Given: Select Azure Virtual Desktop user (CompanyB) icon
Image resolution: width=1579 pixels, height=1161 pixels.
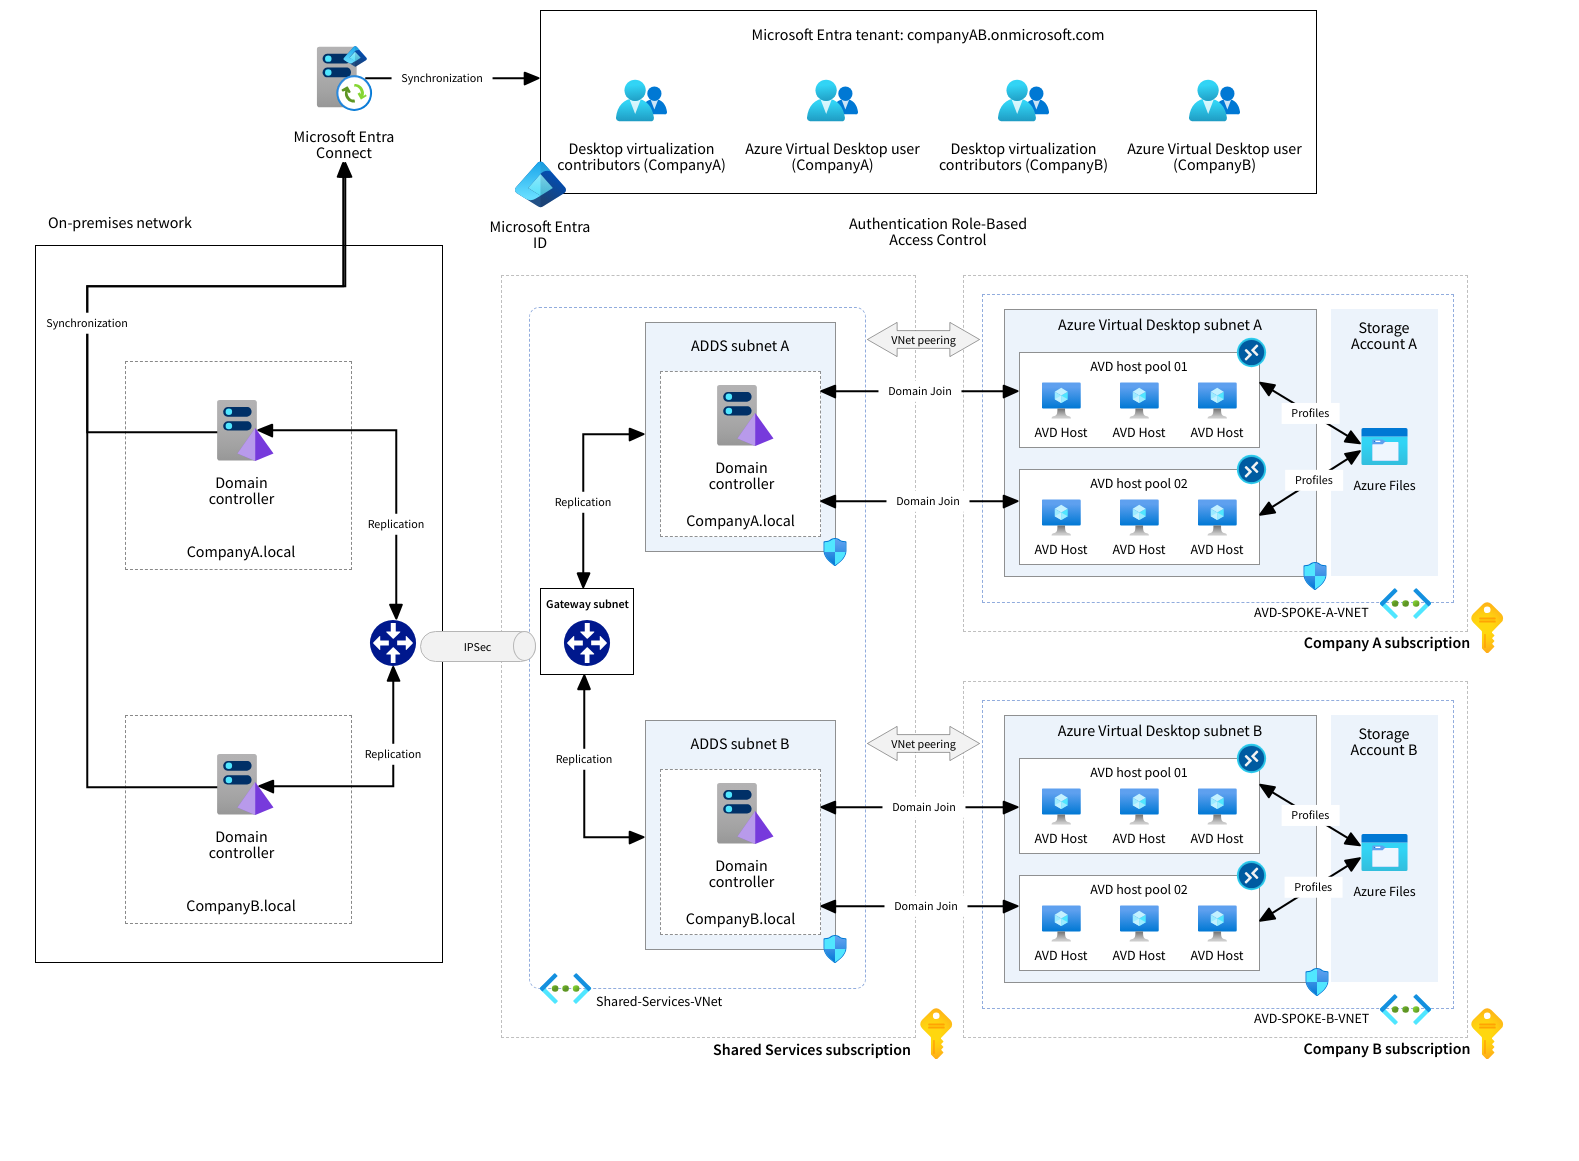Looking at the screenshot, I should (1214, 101).
